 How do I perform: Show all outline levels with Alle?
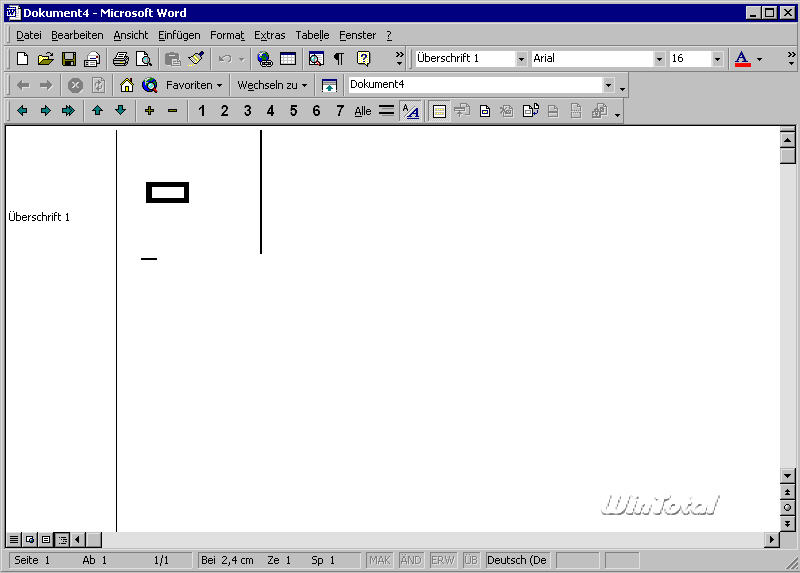click(x=363, y=111)
